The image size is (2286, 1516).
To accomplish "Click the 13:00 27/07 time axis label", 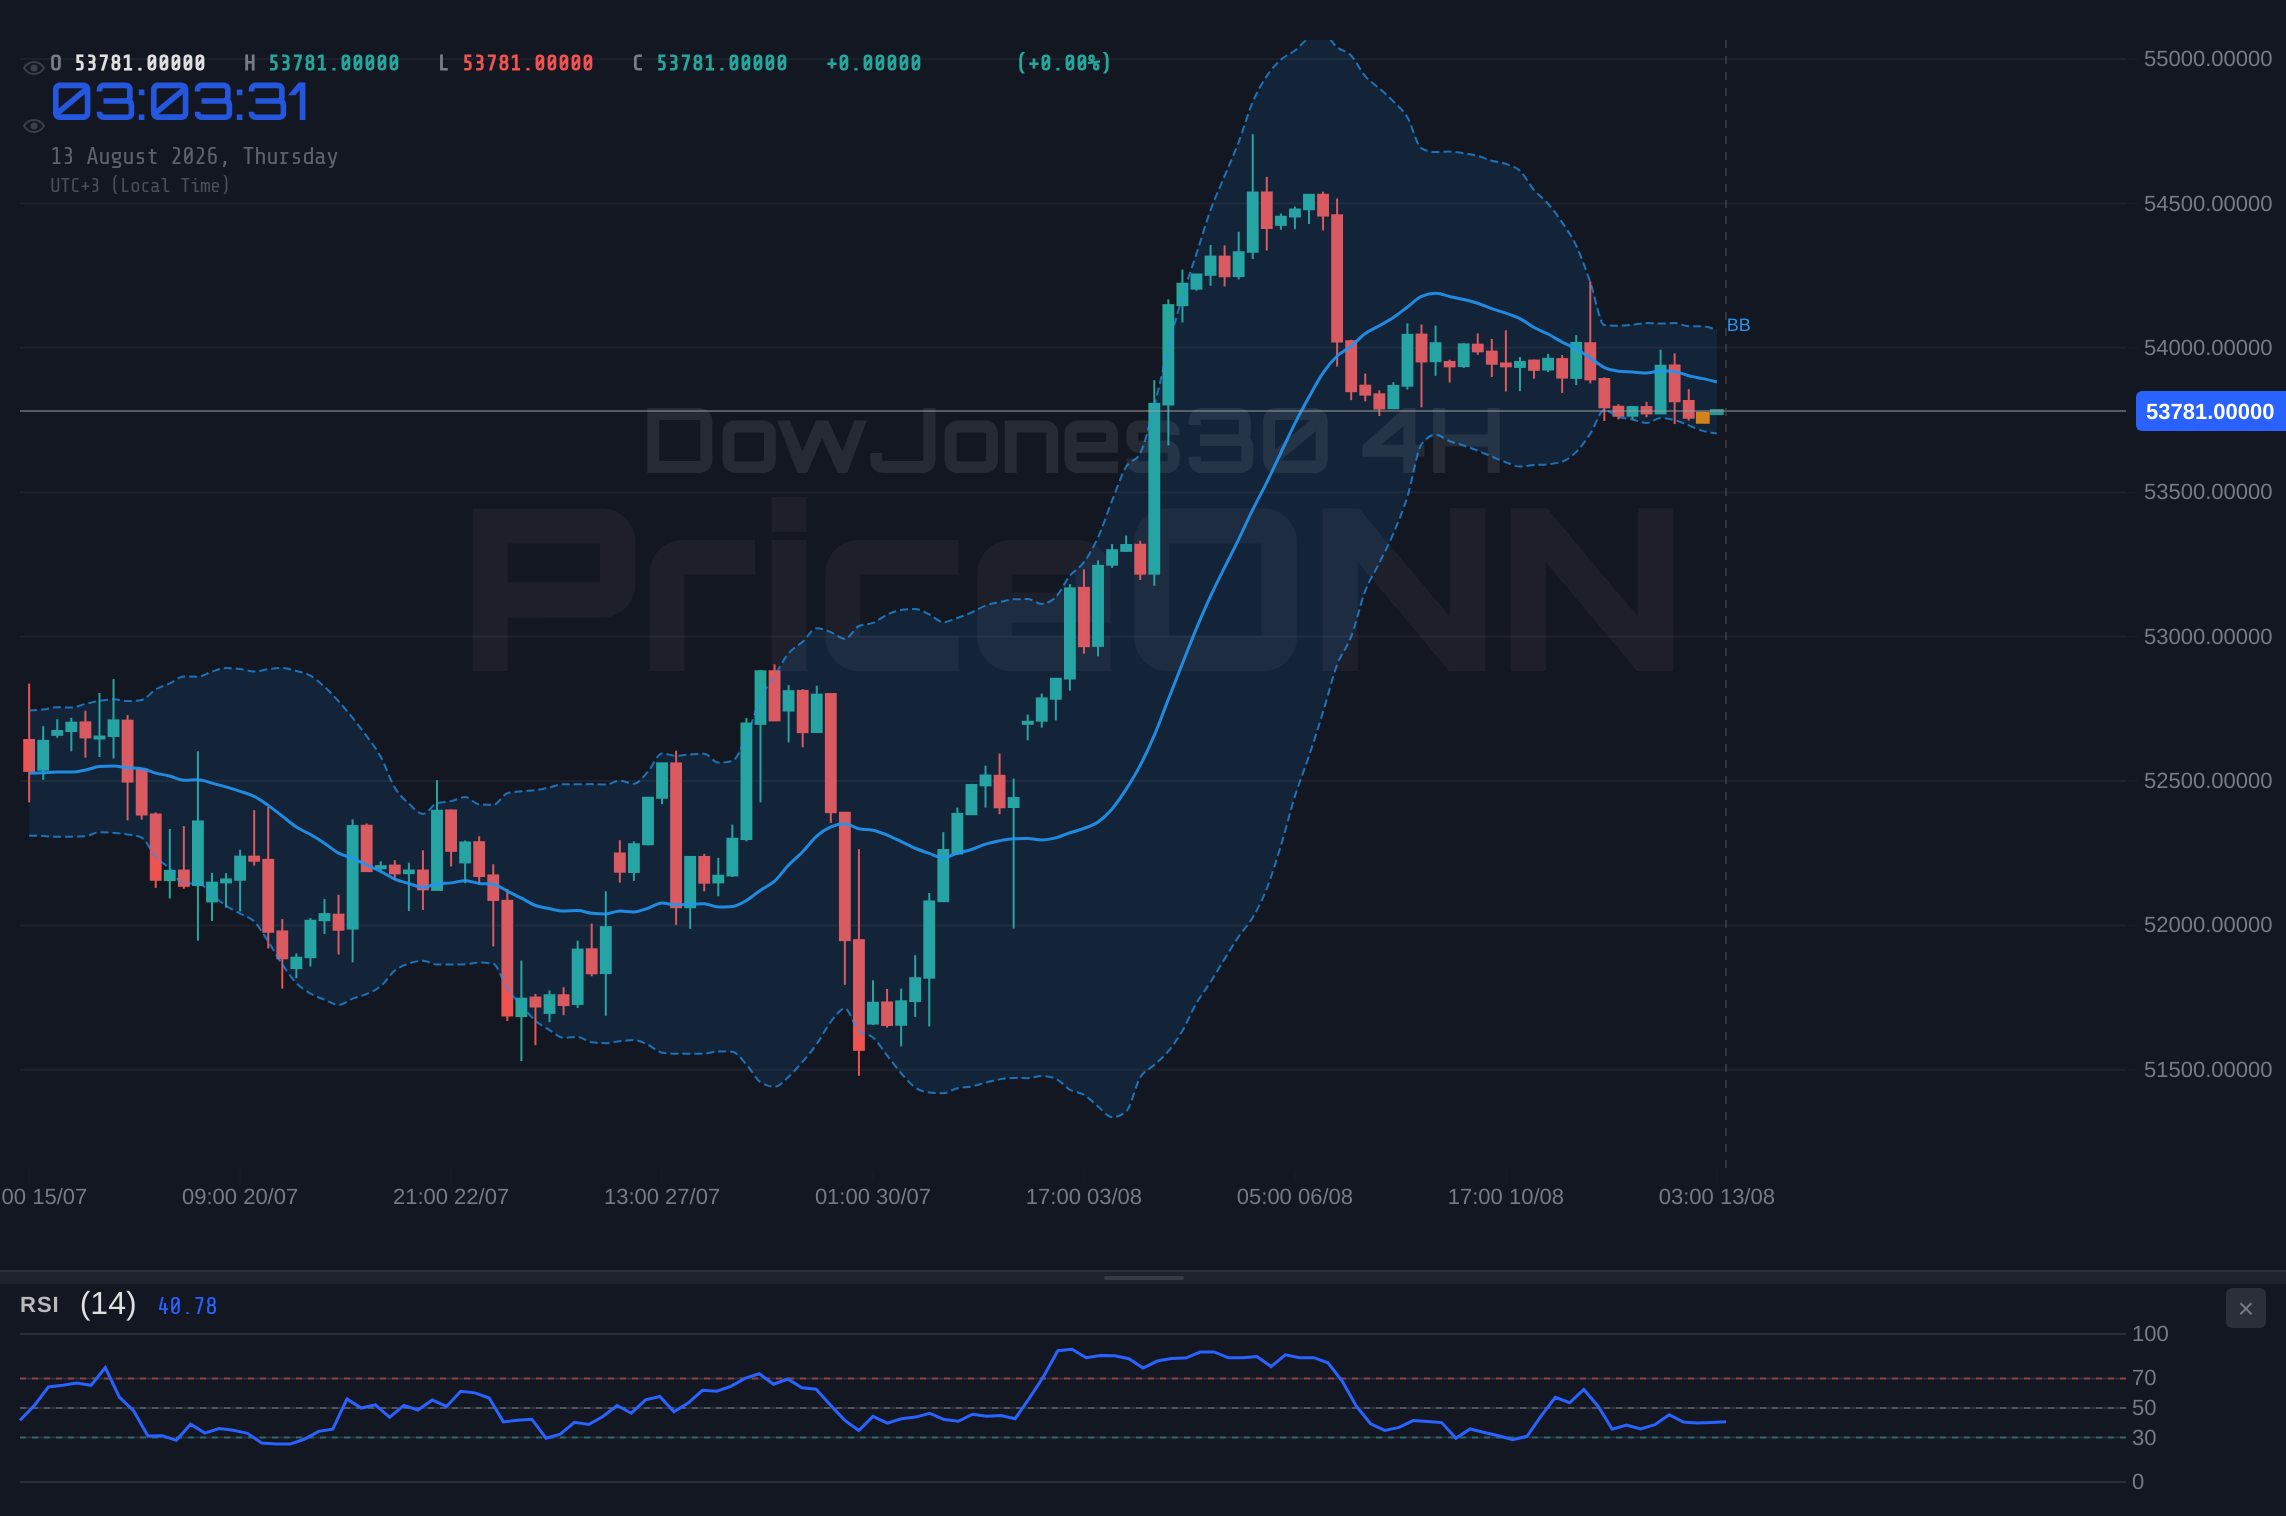I will 662,1197.
